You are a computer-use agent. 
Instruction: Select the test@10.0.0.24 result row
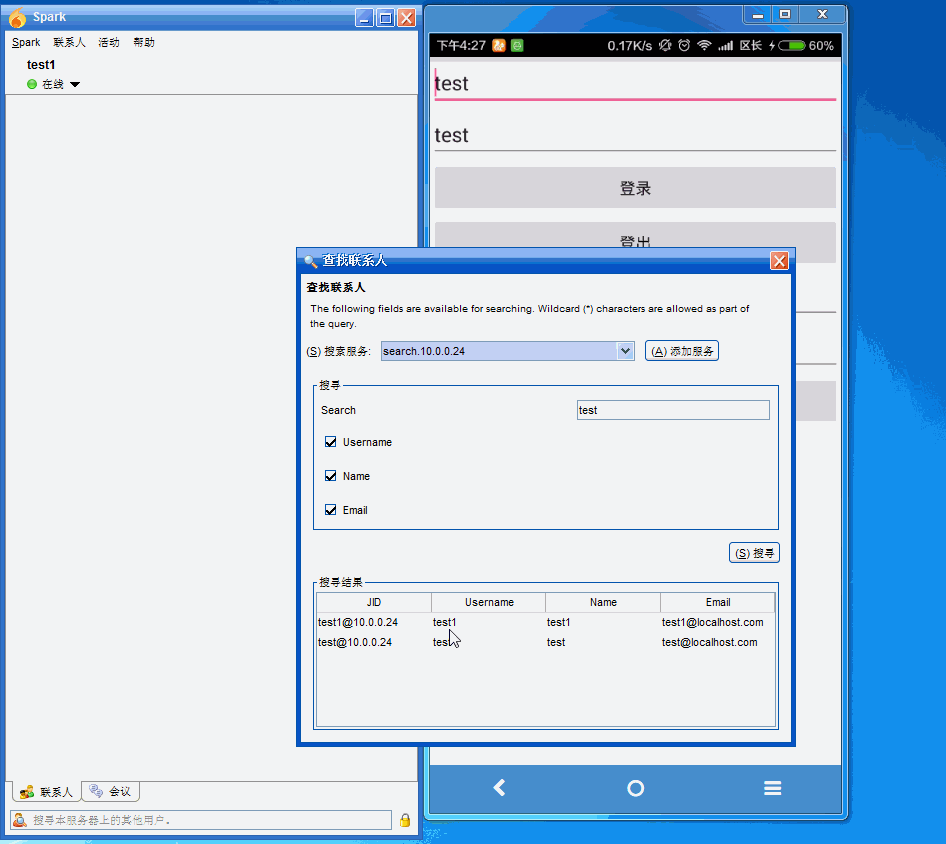[x=355, y=642]
